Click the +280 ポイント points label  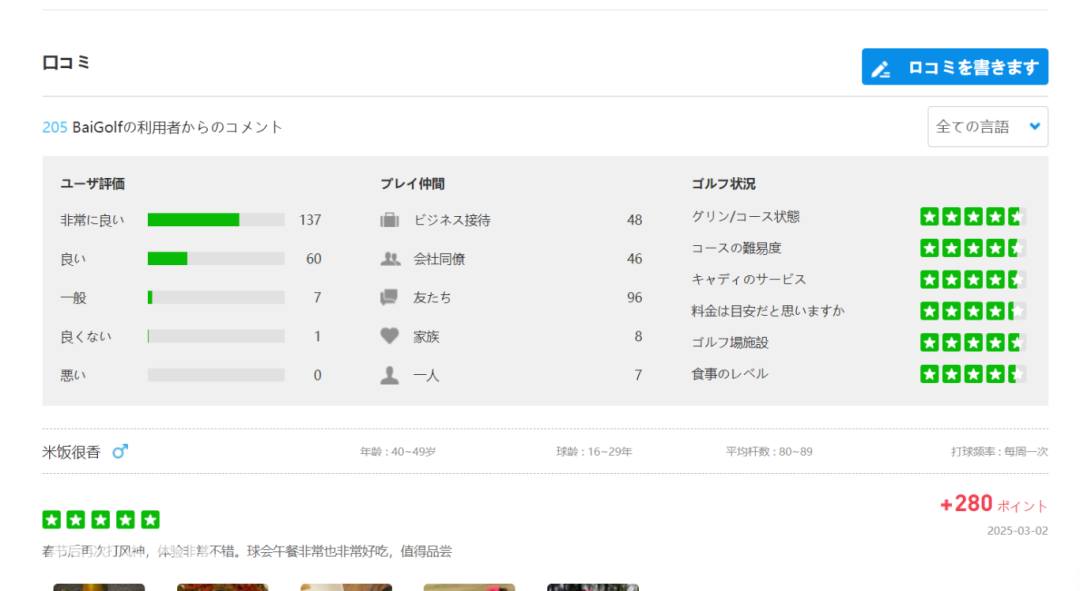(992, 504)
